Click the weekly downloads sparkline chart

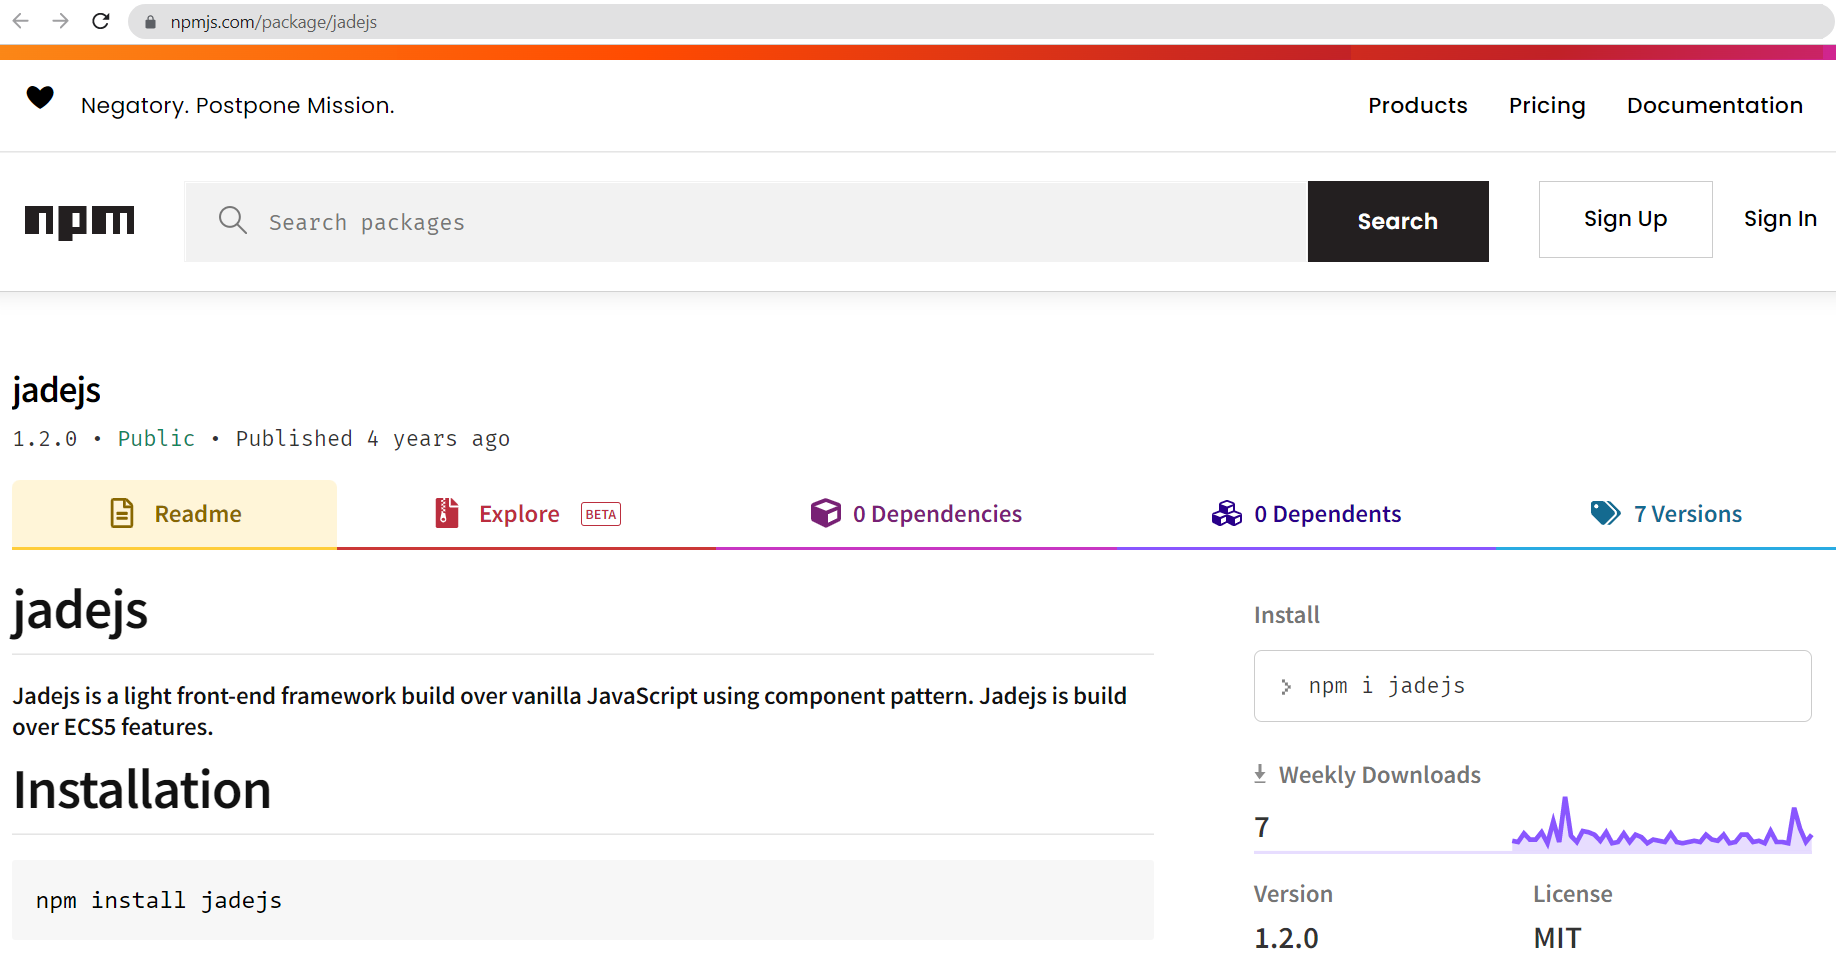1662,825
